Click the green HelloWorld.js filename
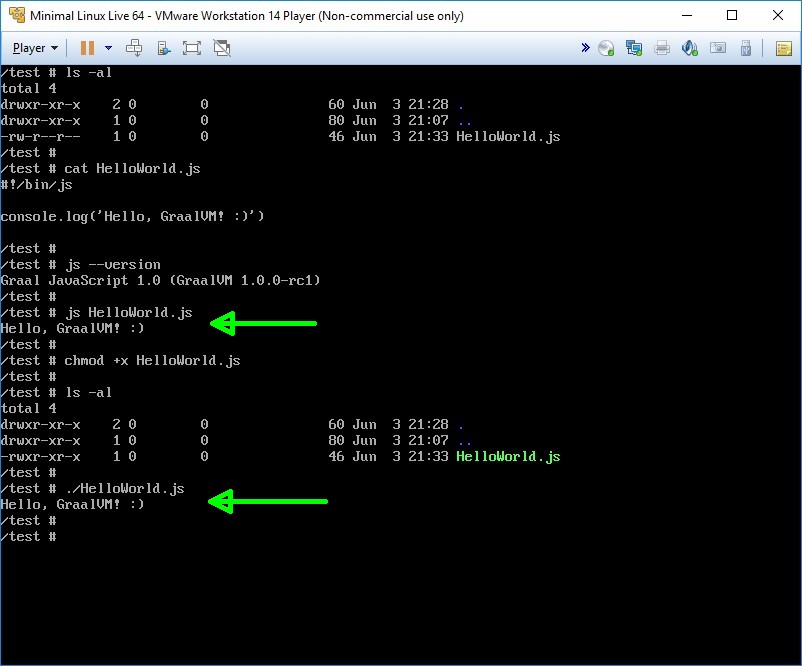802x666 pixels. coord(508,457)
